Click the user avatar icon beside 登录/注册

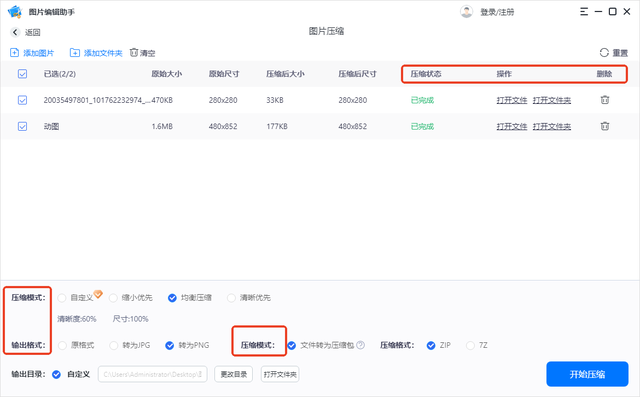tap(466, 11)
